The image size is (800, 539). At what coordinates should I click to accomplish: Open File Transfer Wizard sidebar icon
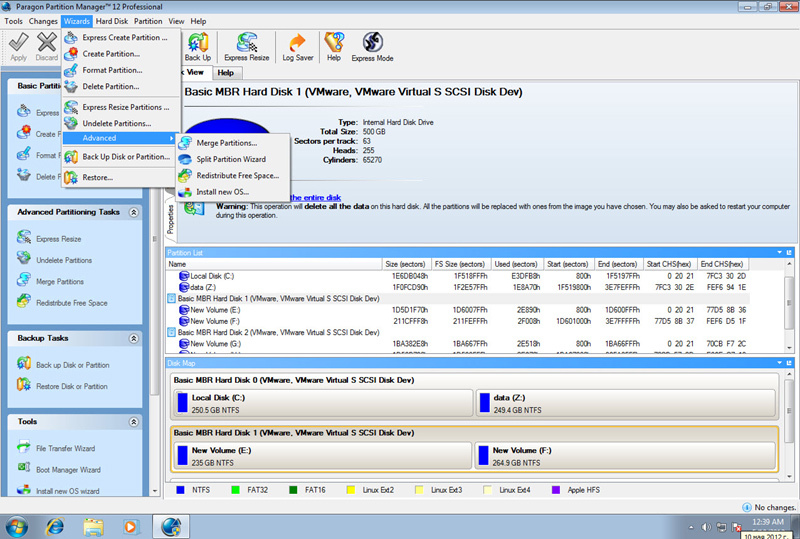tap(23, 447)
